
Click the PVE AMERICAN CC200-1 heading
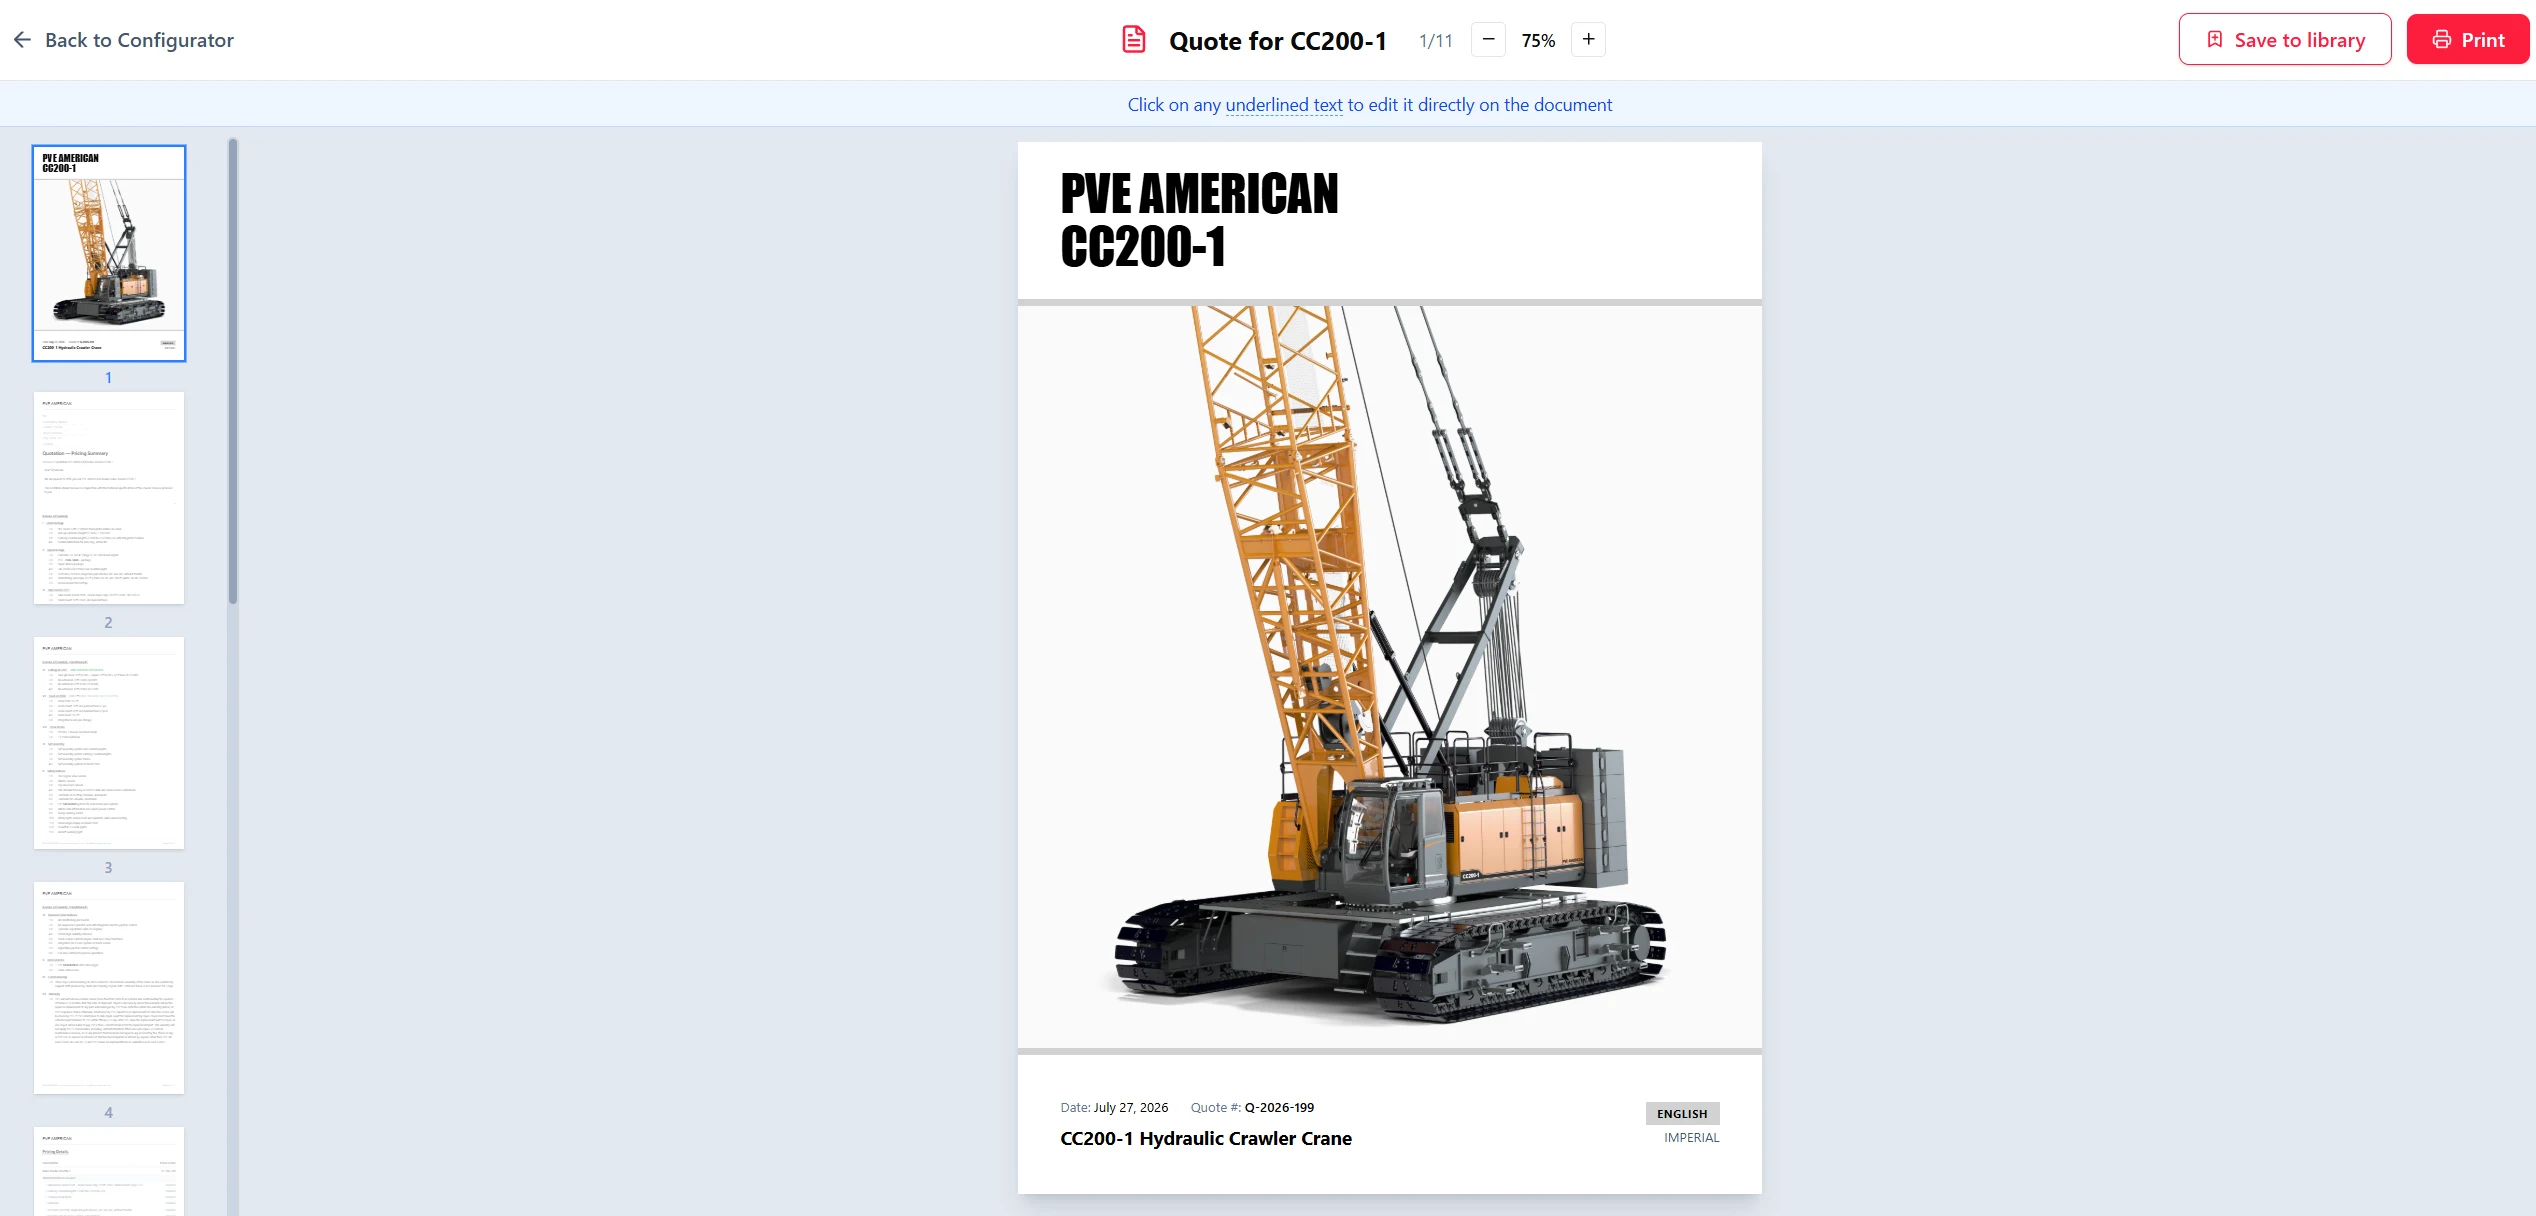1199,220
